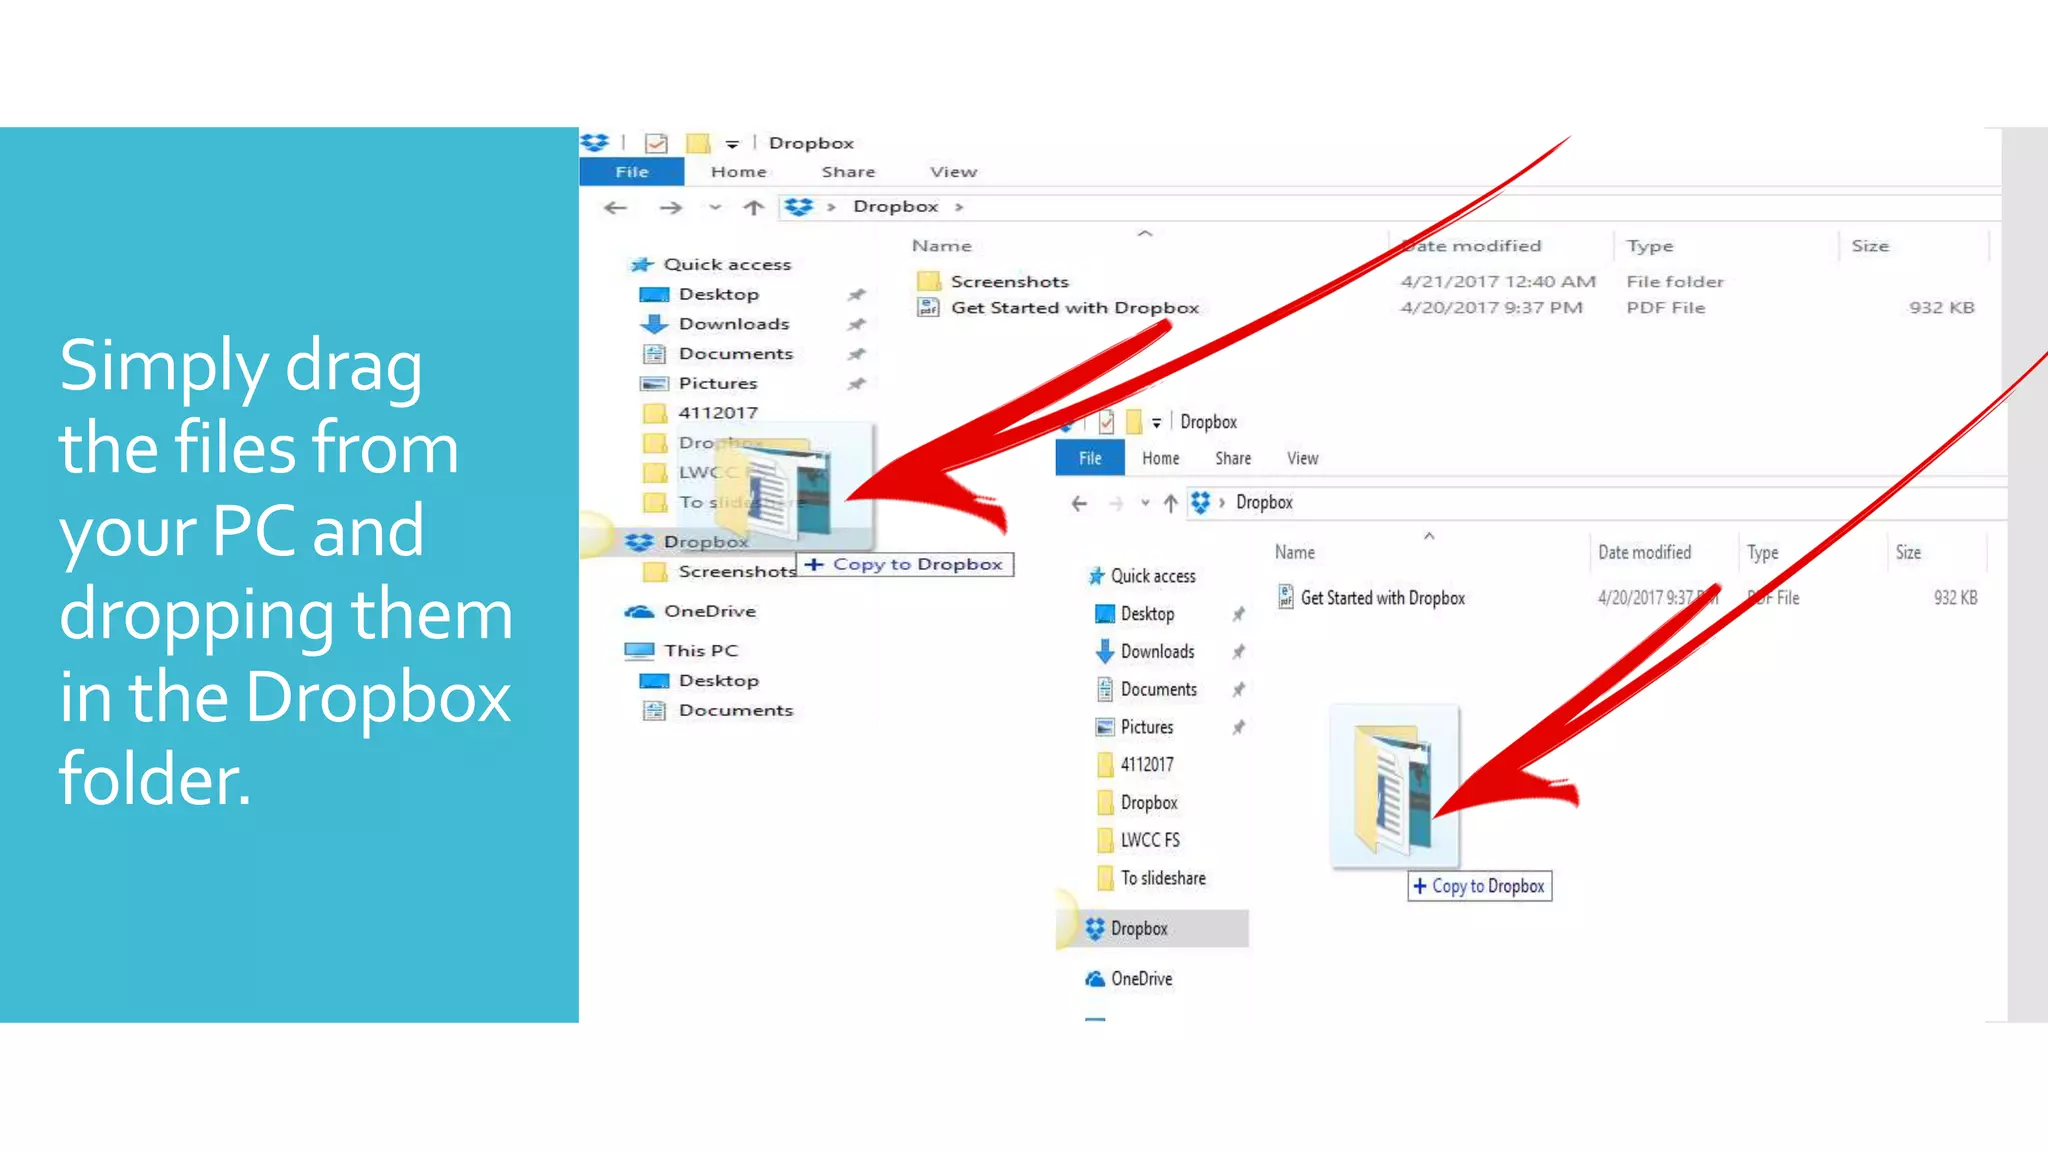
Task: Open Share tab in lower Dropbox window
Action: [x=1233, y=458]
